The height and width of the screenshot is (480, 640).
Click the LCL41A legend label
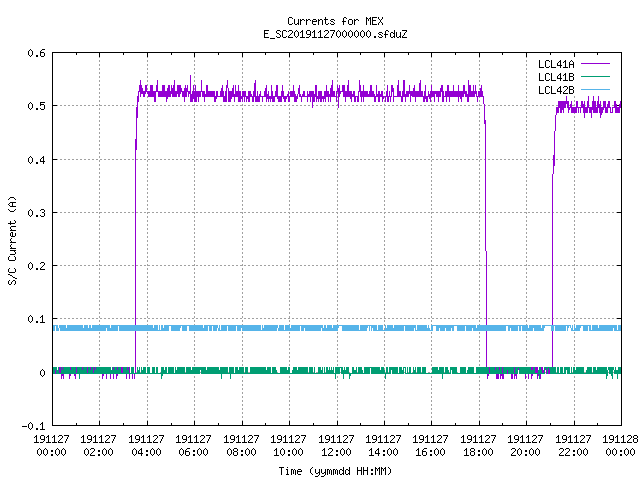pos(556,64)
